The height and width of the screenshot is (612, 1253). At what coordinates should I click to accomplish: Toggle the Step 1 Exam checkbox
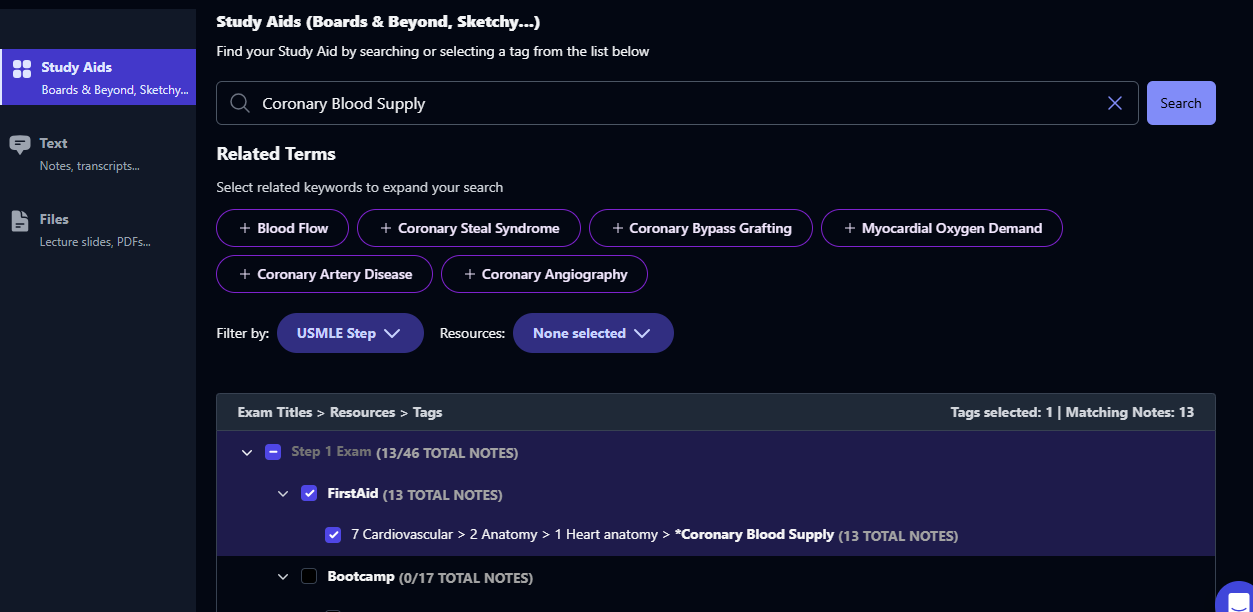point(273,452)
